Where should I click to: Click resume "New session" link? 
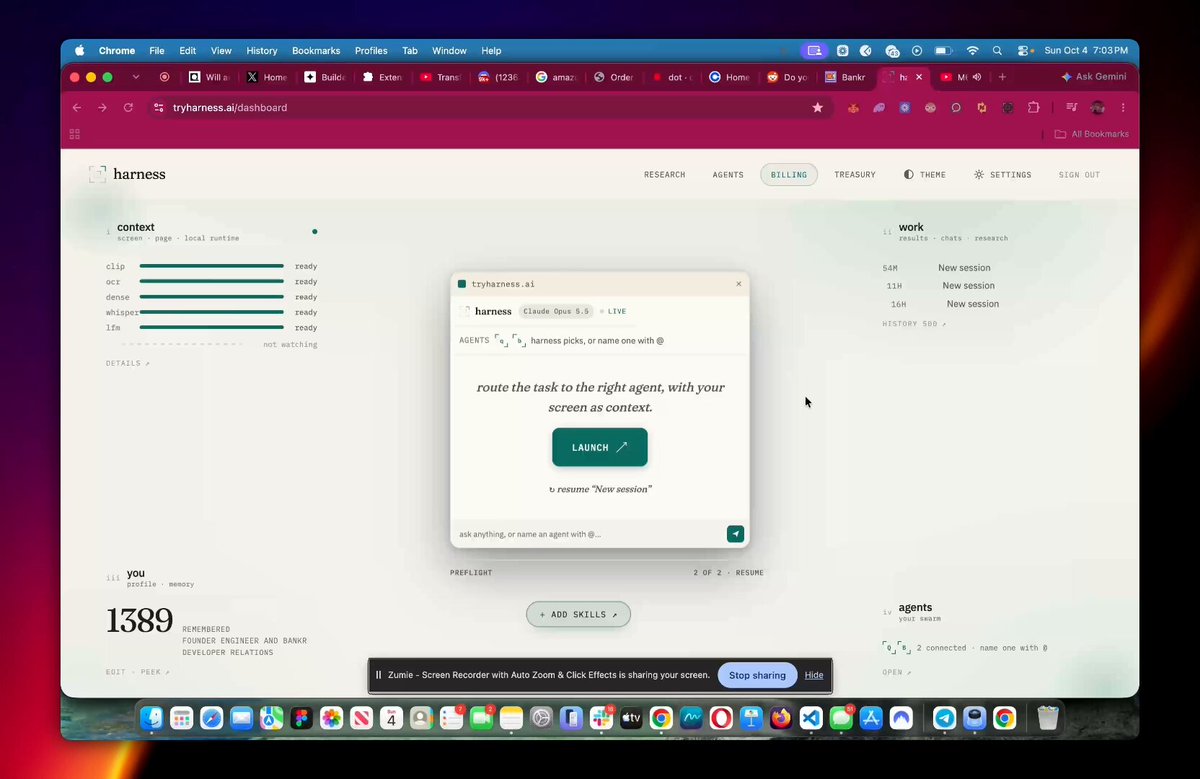[x=600, y=489]
